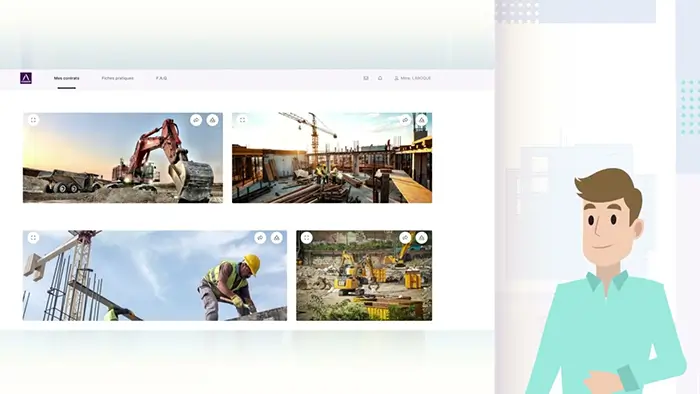Open the Mme. LAROQUE user account
Viewport: 700px width, 394px height.
tap(412, 78)
